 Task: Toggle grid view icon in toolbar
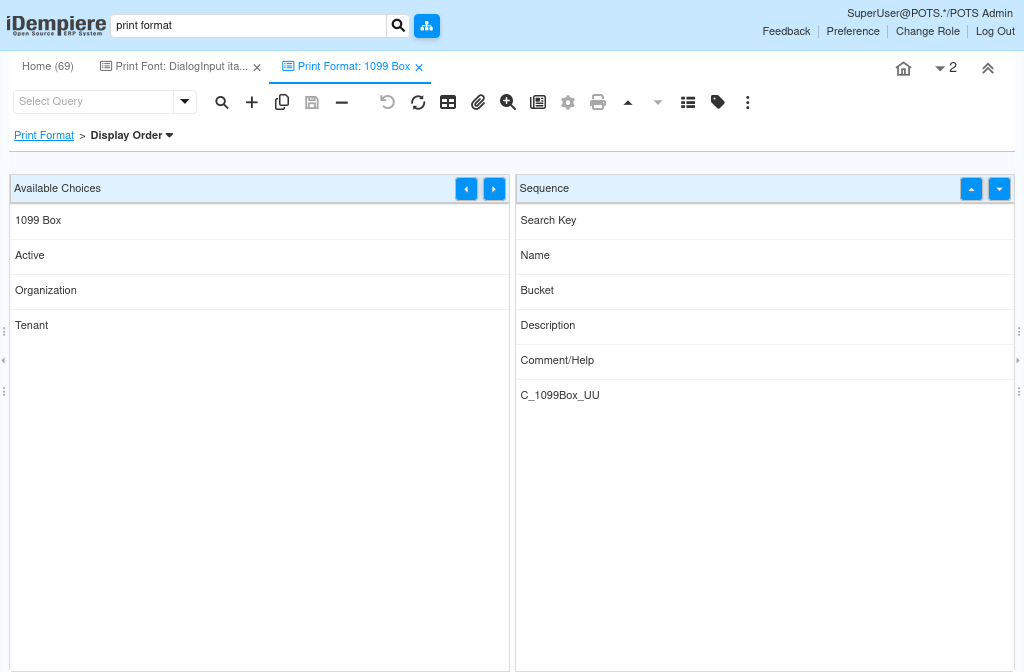(448, 103)
